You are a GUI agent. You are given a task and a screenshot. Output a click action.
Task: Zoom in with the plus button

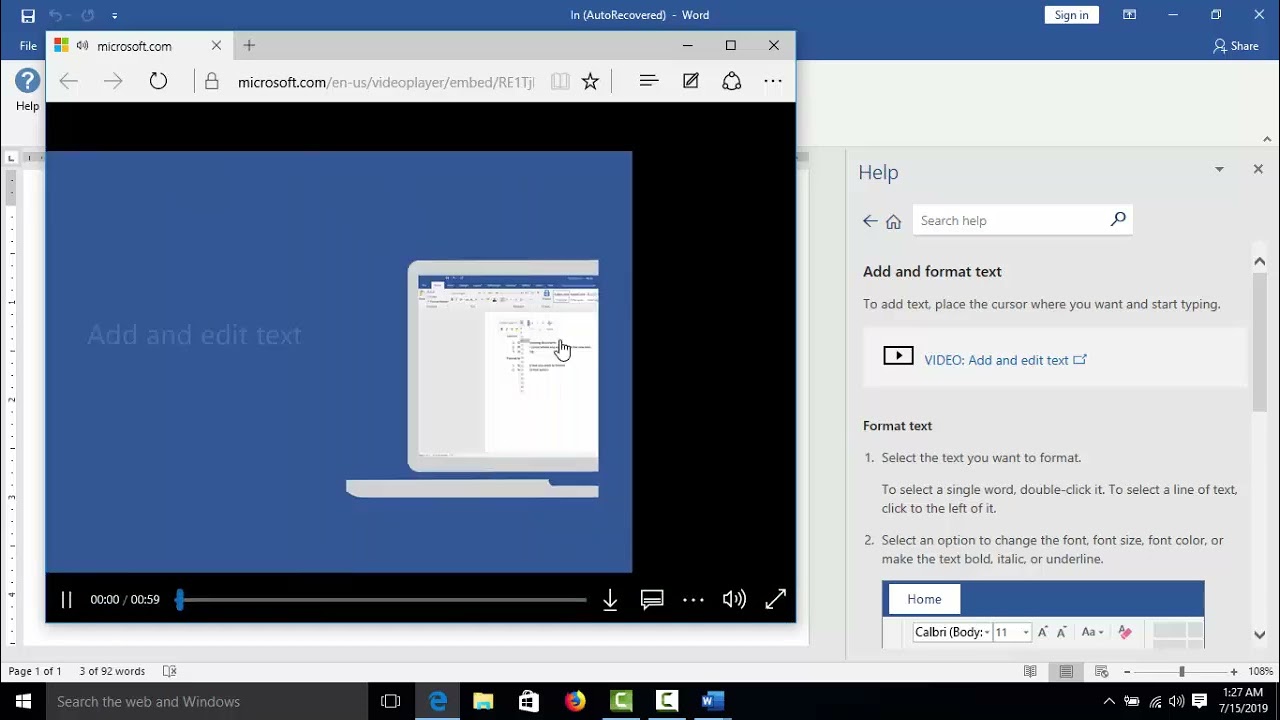coord(1234,672)
